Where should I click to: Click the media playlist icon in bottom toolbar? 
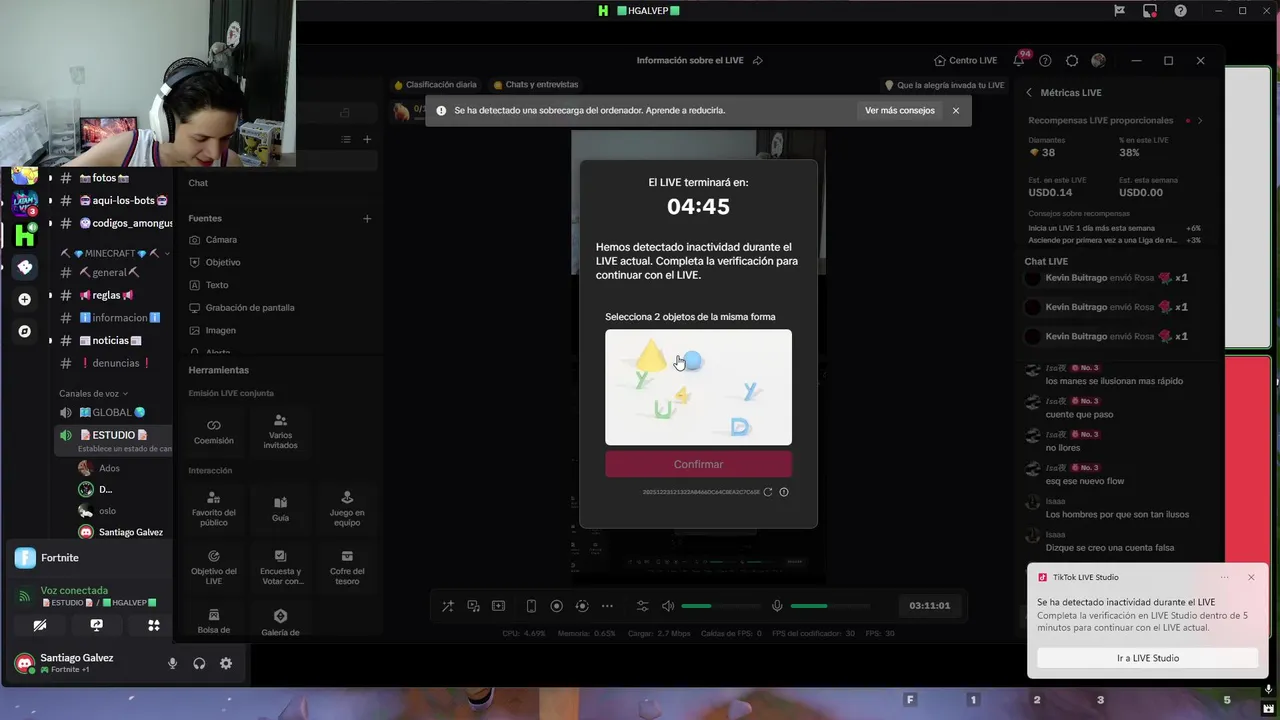tap(473, 606)
